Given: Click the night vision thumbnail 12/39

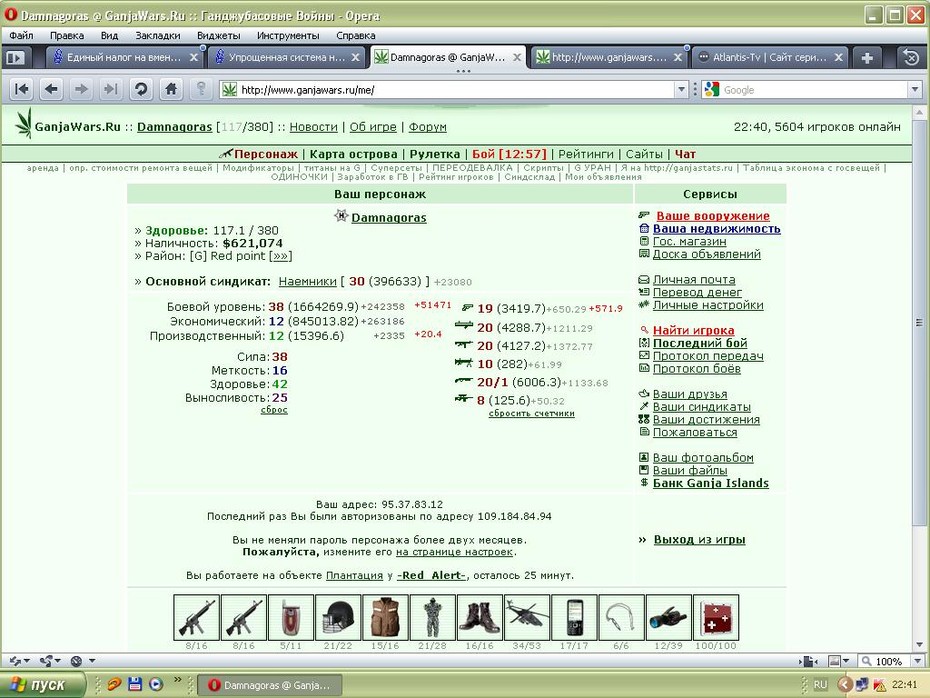Looking at the screenshot, I should [668, 617].
